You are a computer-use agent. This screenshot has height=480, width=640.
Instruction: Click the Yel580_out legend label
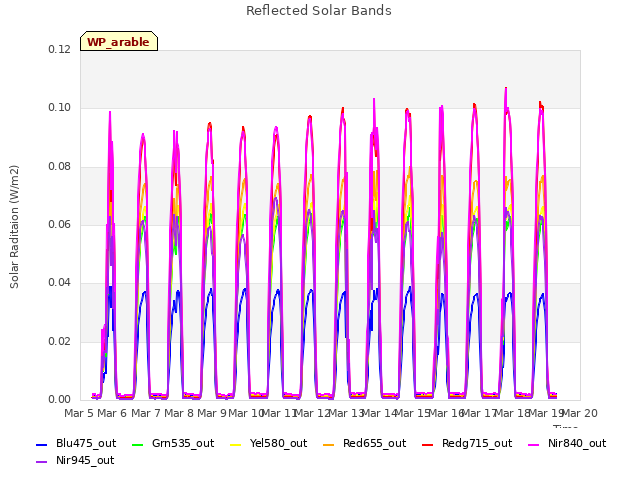[x=278, y=443]
